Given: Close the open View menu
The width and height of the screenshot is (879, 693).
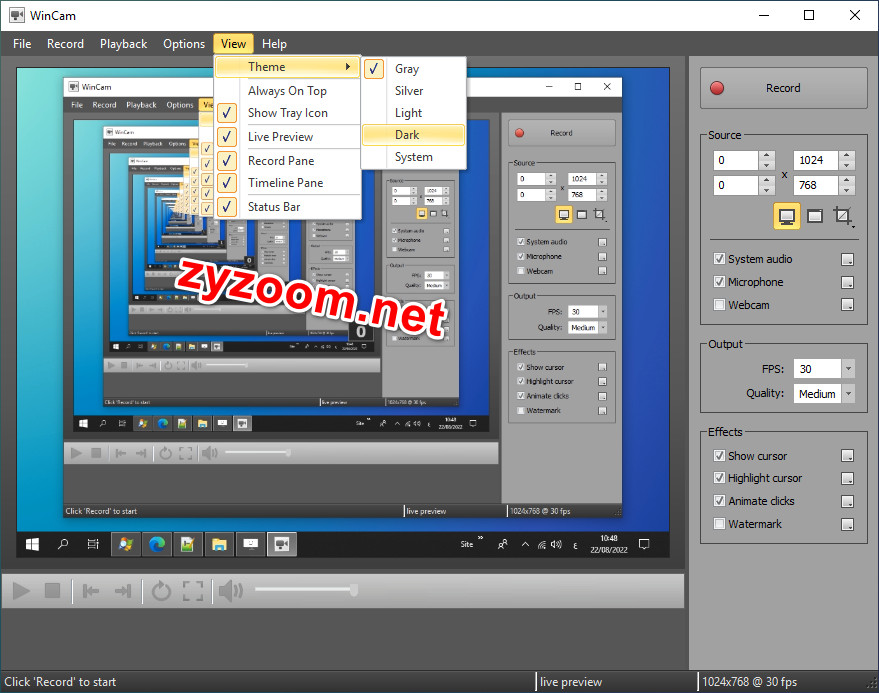Looking at the screenshot, I should click(233, 44).
